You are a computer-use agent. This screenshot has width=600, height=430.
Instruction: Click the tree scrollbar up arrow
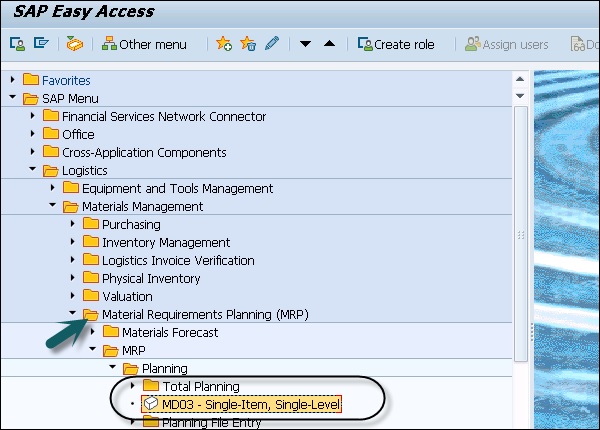(520, 78)
